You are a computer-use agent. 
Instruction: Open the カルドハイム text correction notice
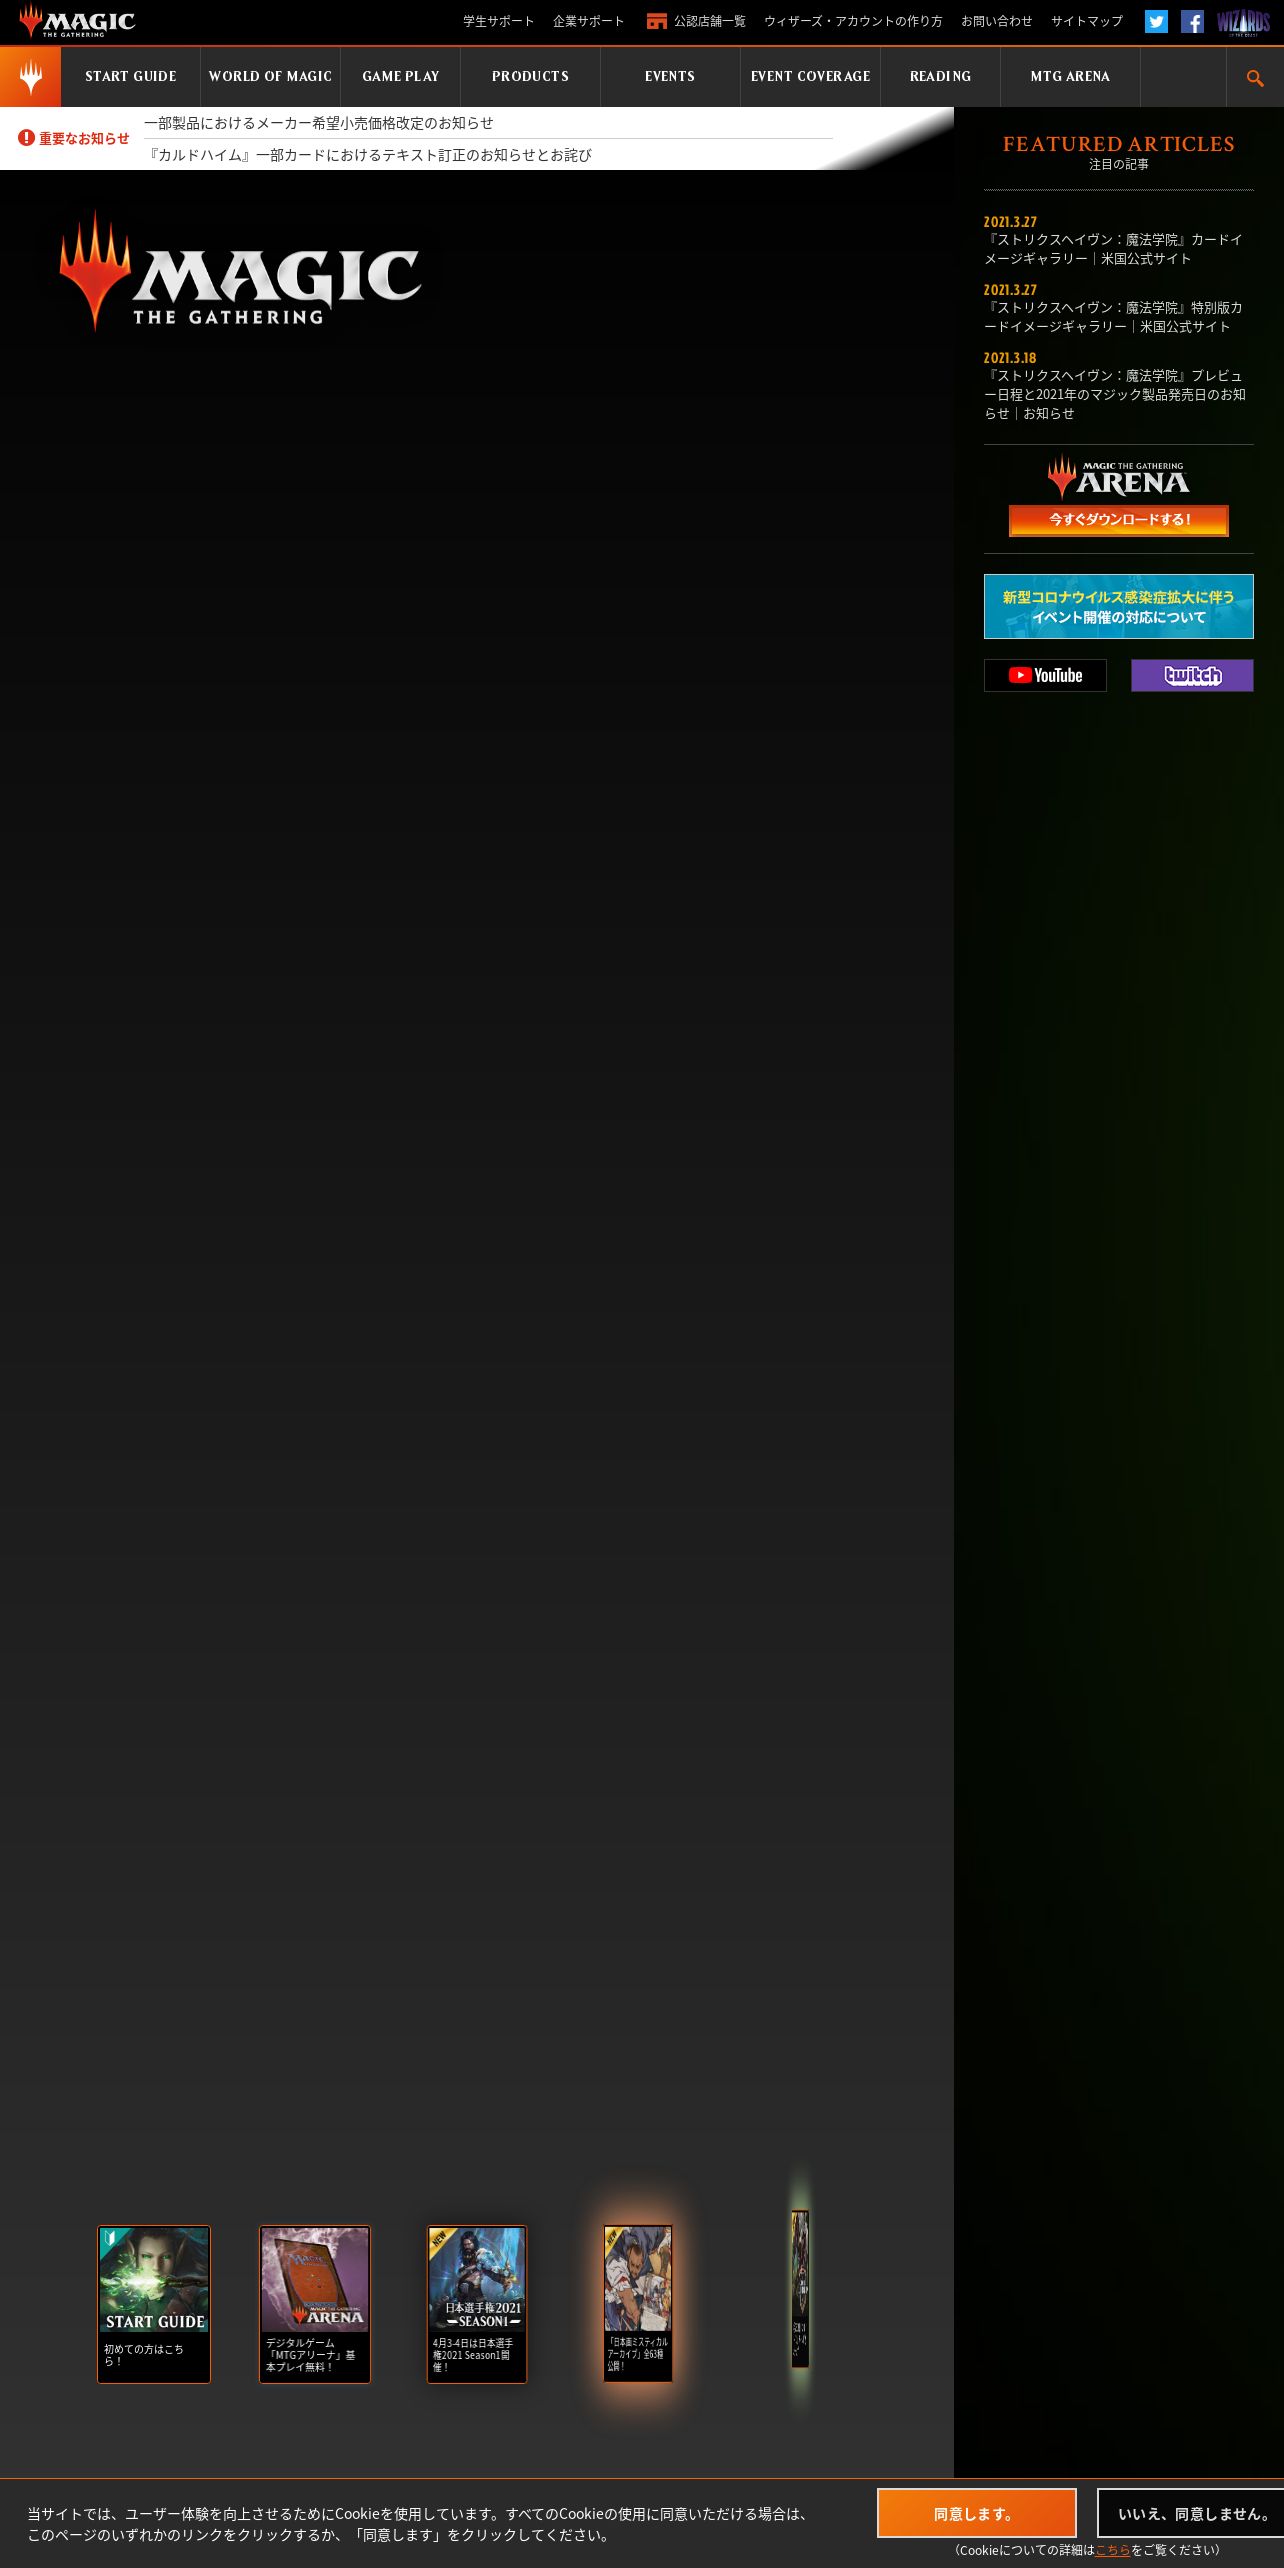368,155
